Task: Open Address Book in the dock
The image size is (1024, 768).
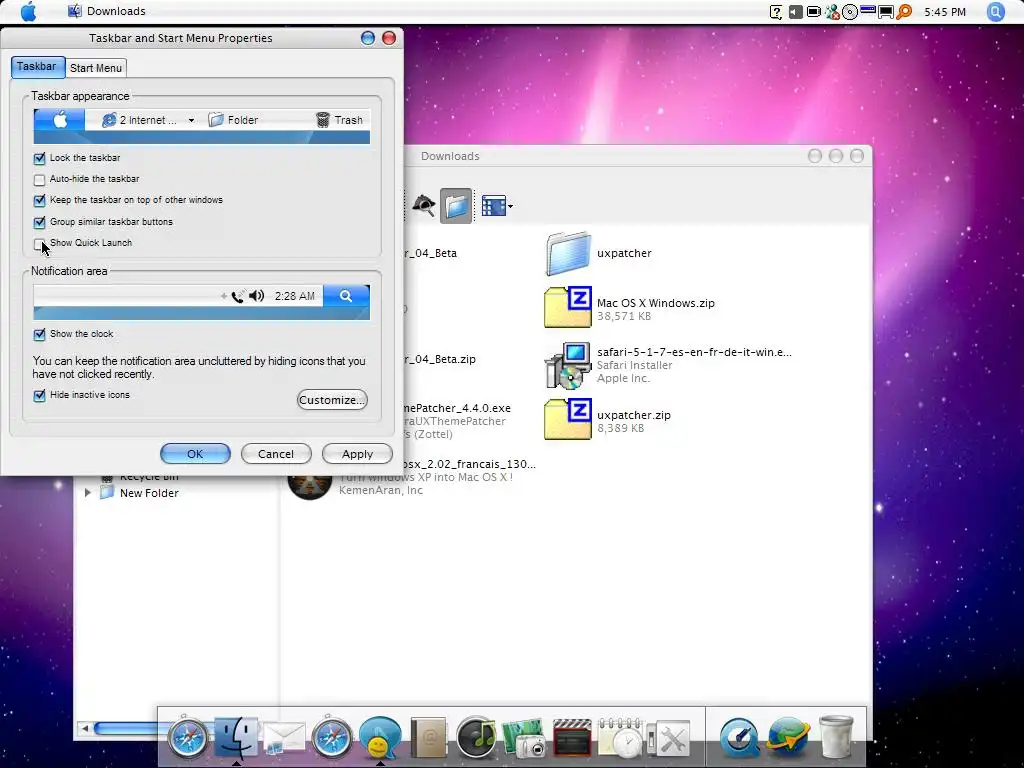Action: [428, 738]
